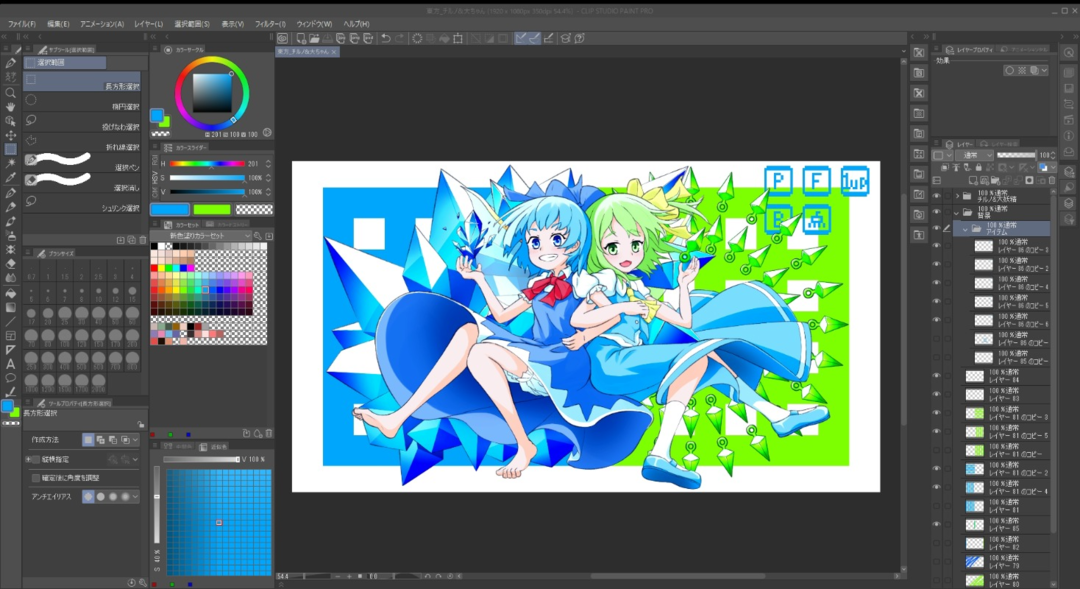
Task: Toggle visibility of the アイテム layer folder
Action: (937, 228)
